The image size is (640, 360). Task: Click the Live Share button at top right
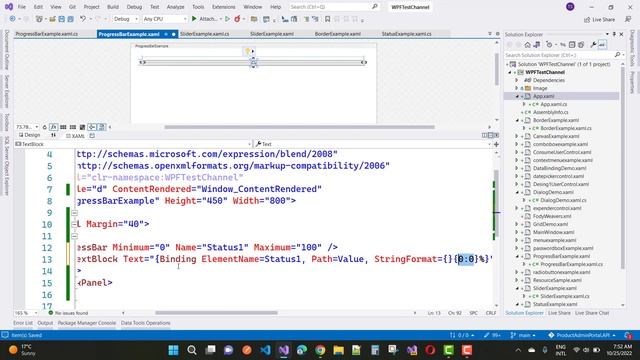(600, 19)
